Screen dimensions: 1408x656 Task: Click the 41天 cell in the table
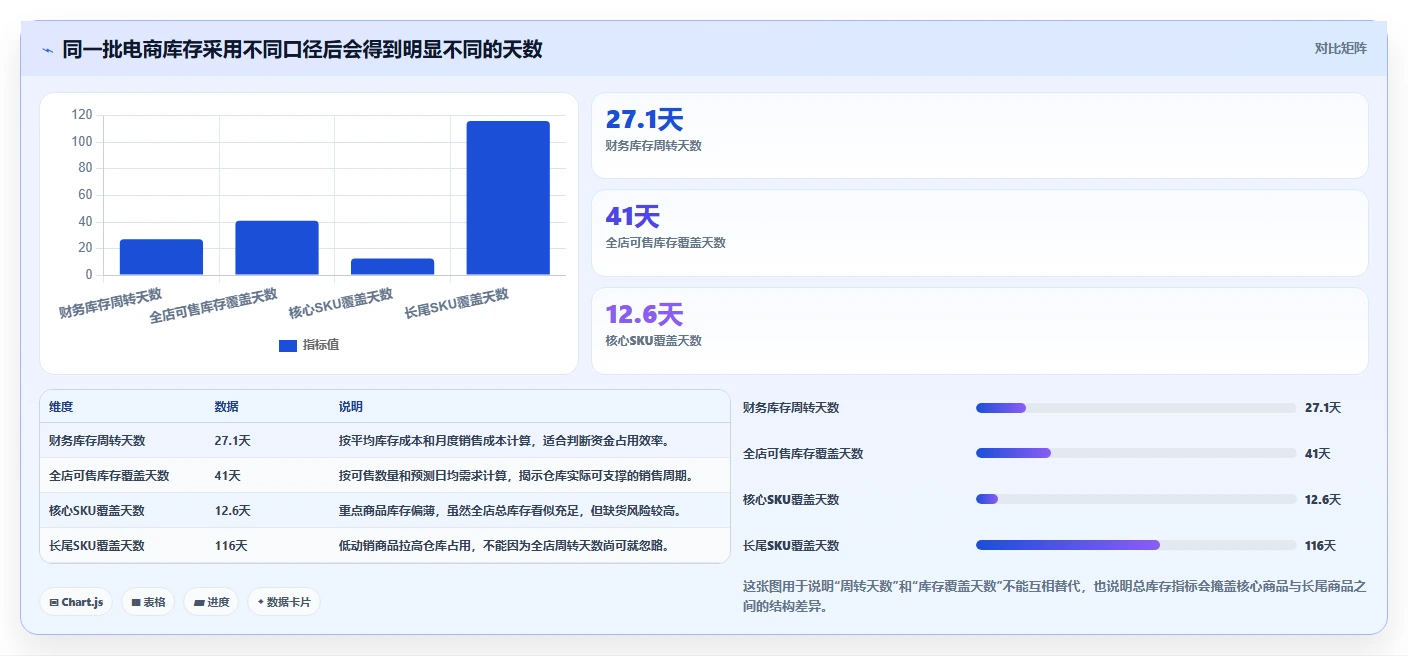227,476
